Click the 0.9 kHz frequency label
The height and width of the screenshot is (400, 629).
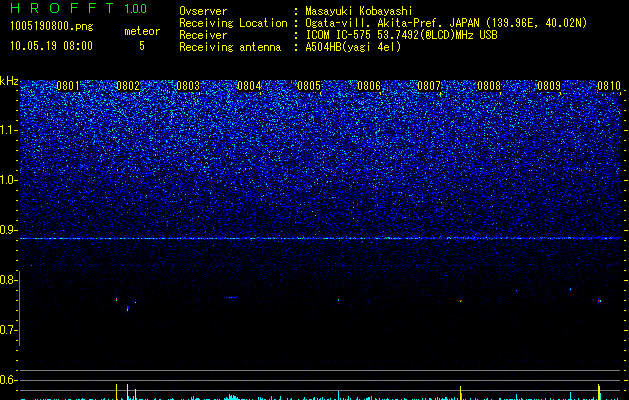point(9,230)
